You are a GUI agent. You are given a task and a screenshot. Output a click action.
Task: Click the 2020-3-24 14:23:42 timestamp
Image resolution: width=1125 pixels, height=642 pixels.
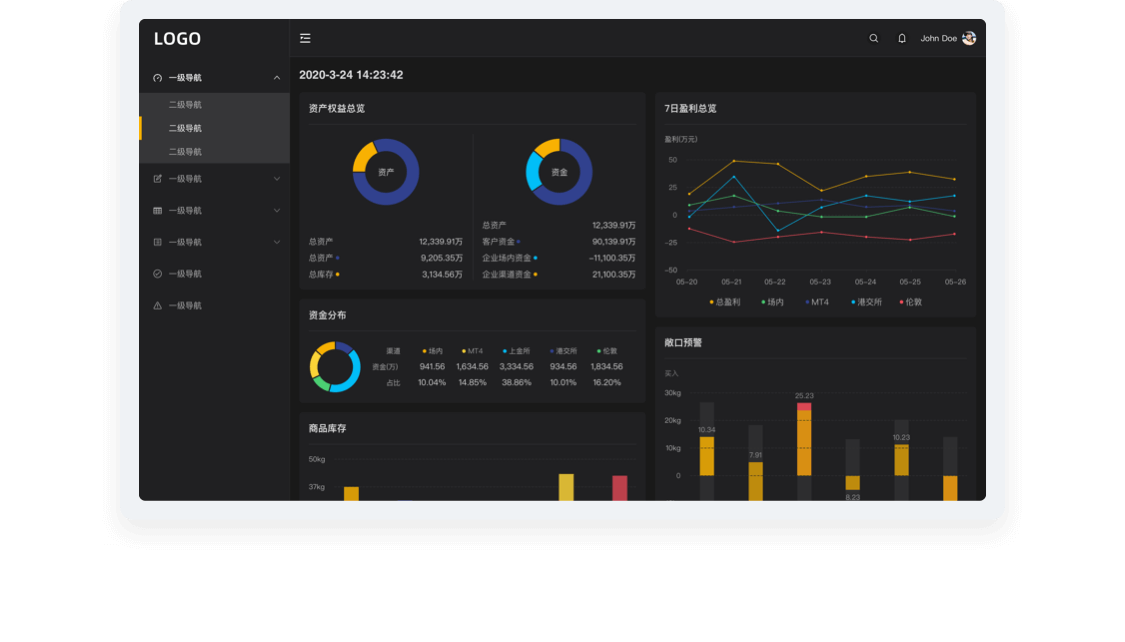click(x=351, y=75)
